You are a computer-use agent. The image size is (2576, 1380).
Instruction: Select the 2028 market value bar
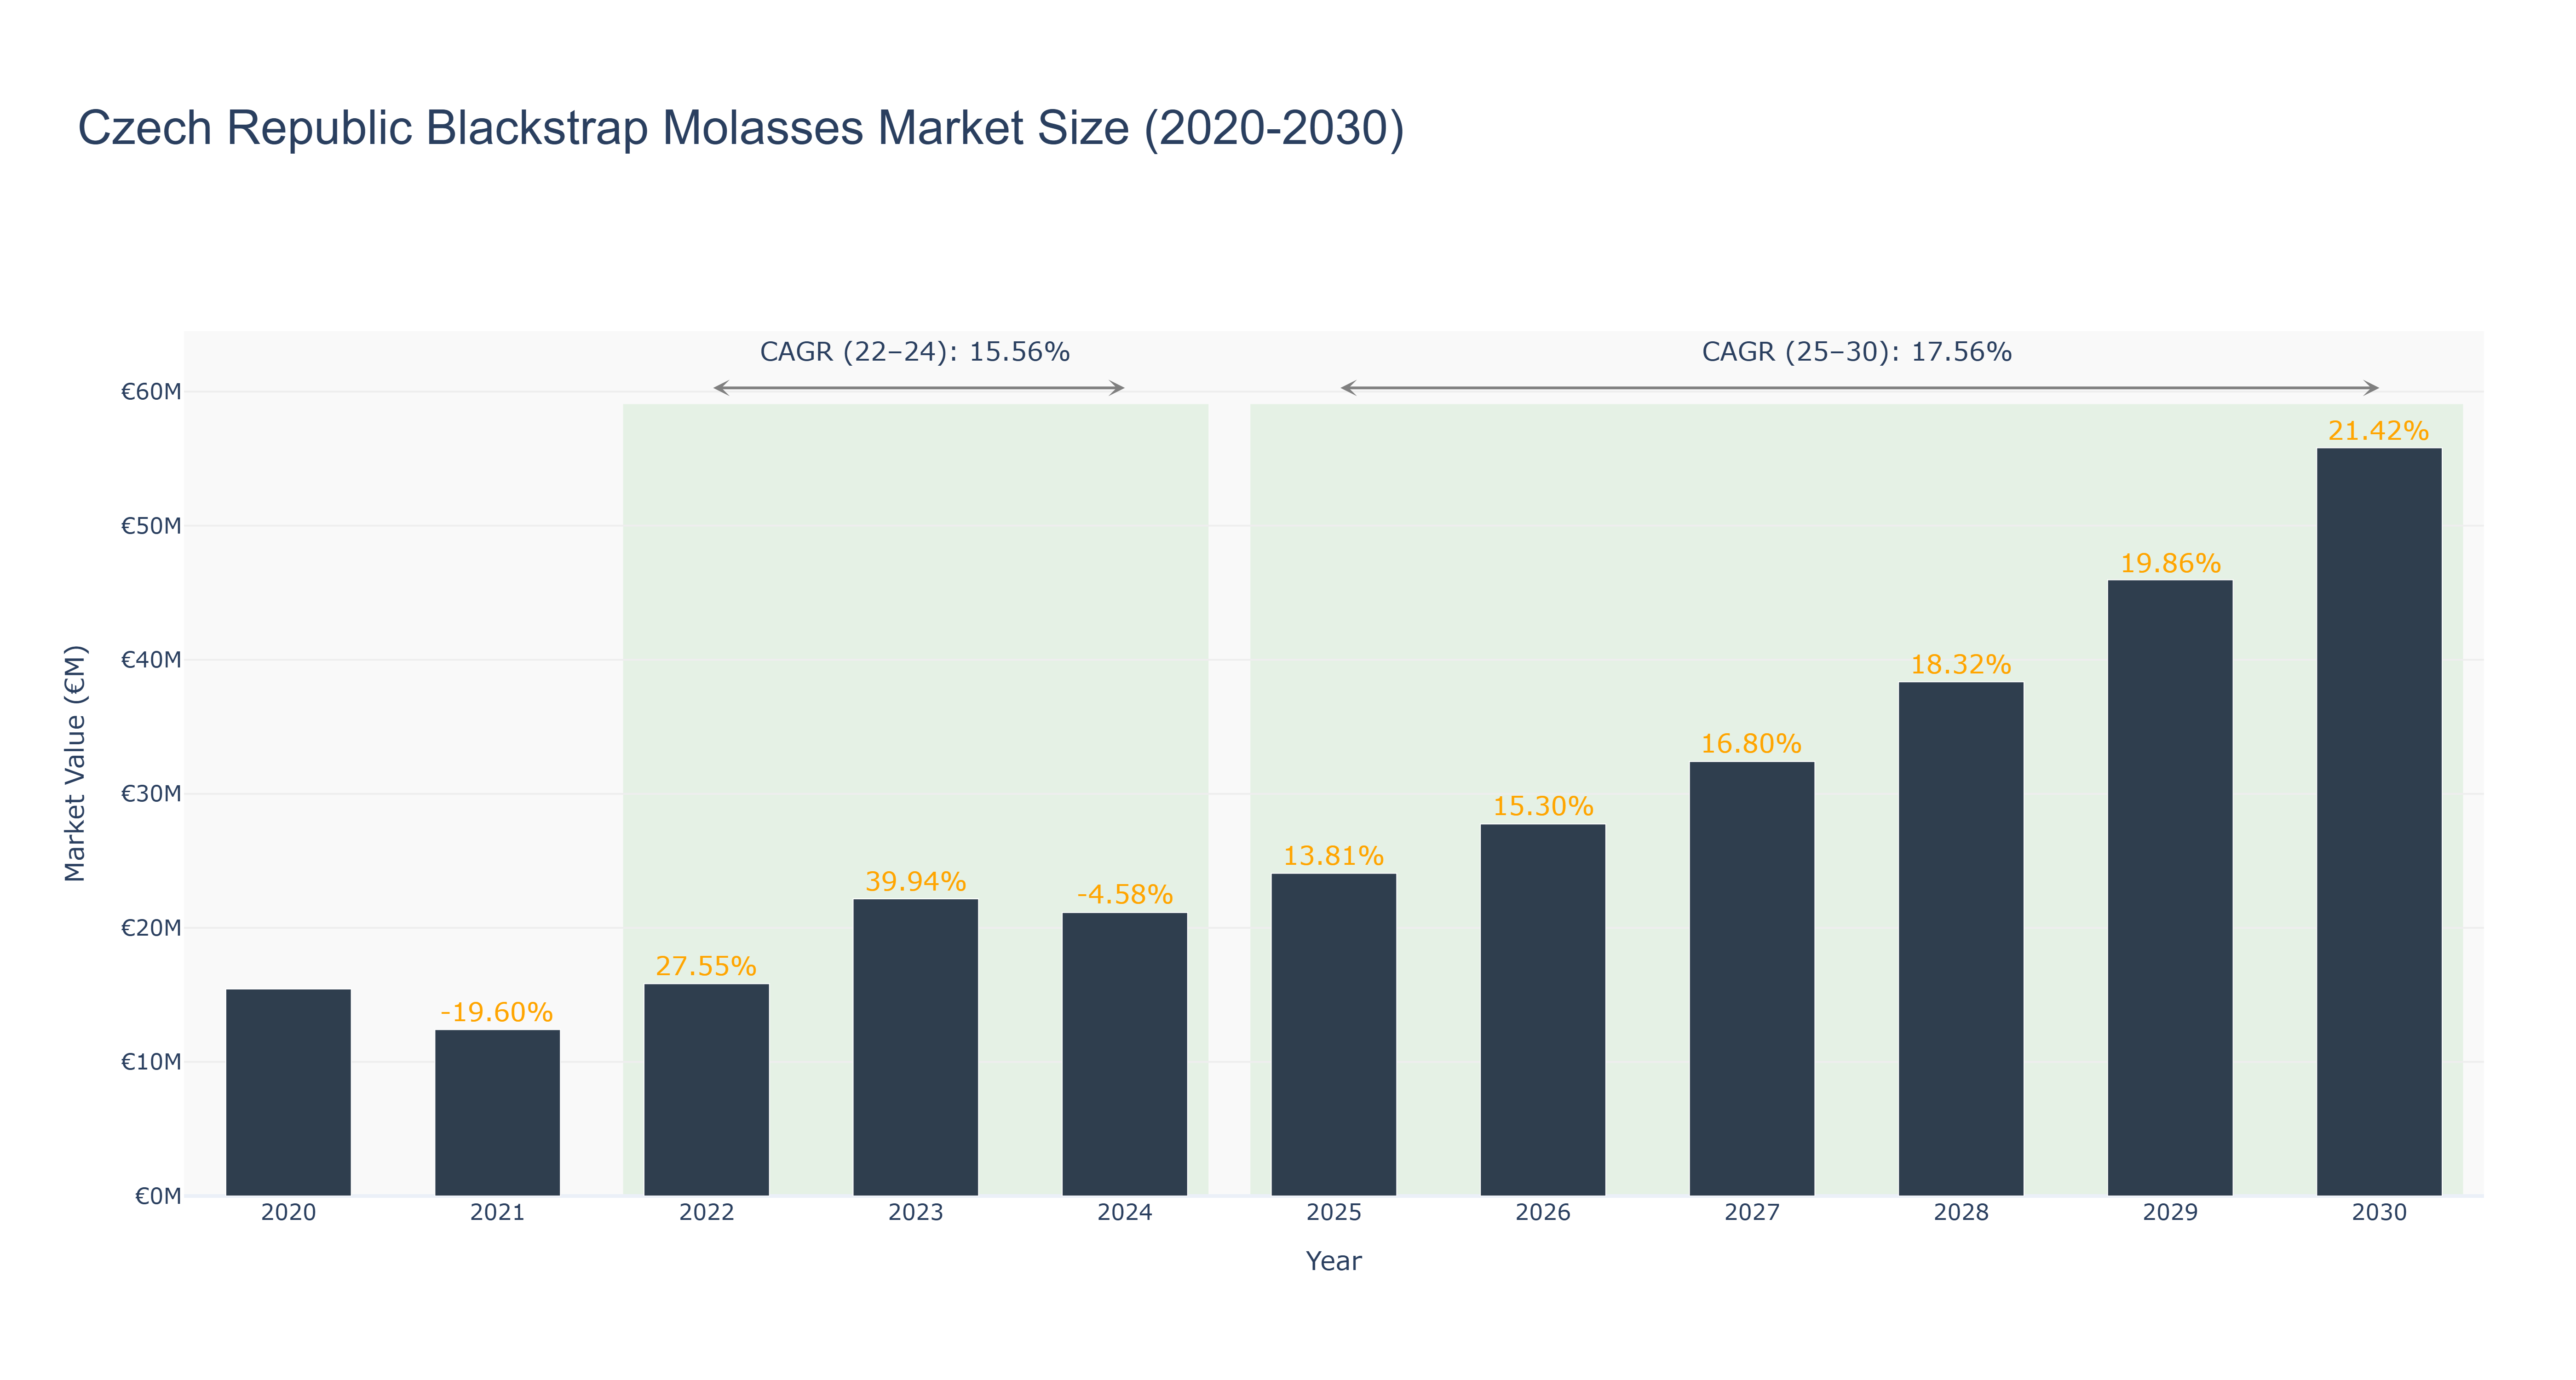[1960, 938]
